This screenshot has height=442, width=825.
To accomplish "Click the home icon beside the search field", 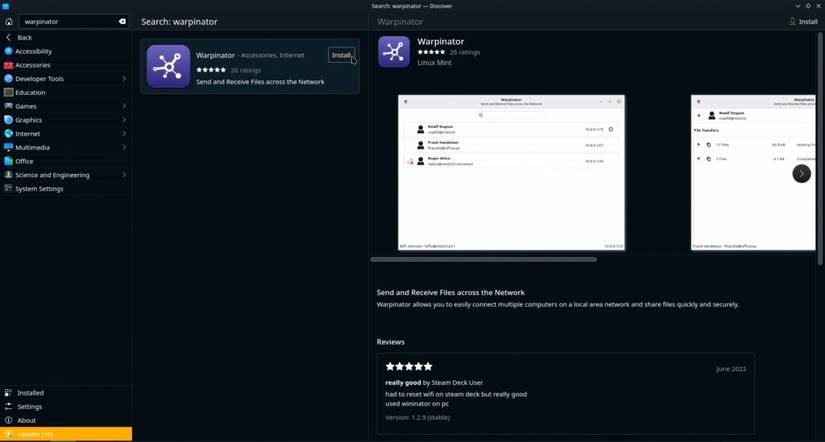I will point(9,21).
